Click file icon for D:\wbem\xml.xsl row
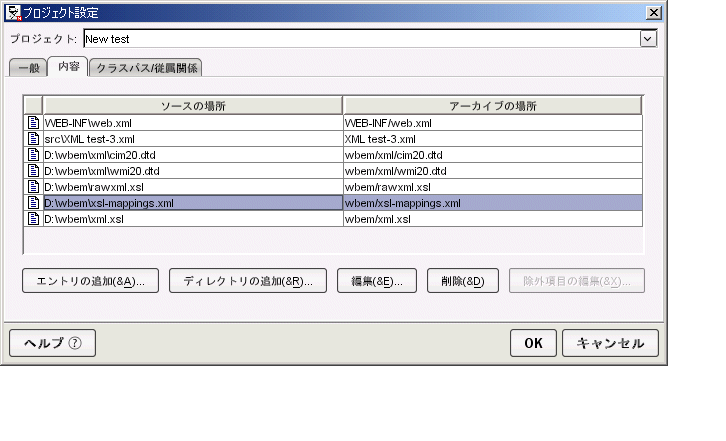Image resolution: width=726 pixels, height=441 pixels. click(33, 219)
